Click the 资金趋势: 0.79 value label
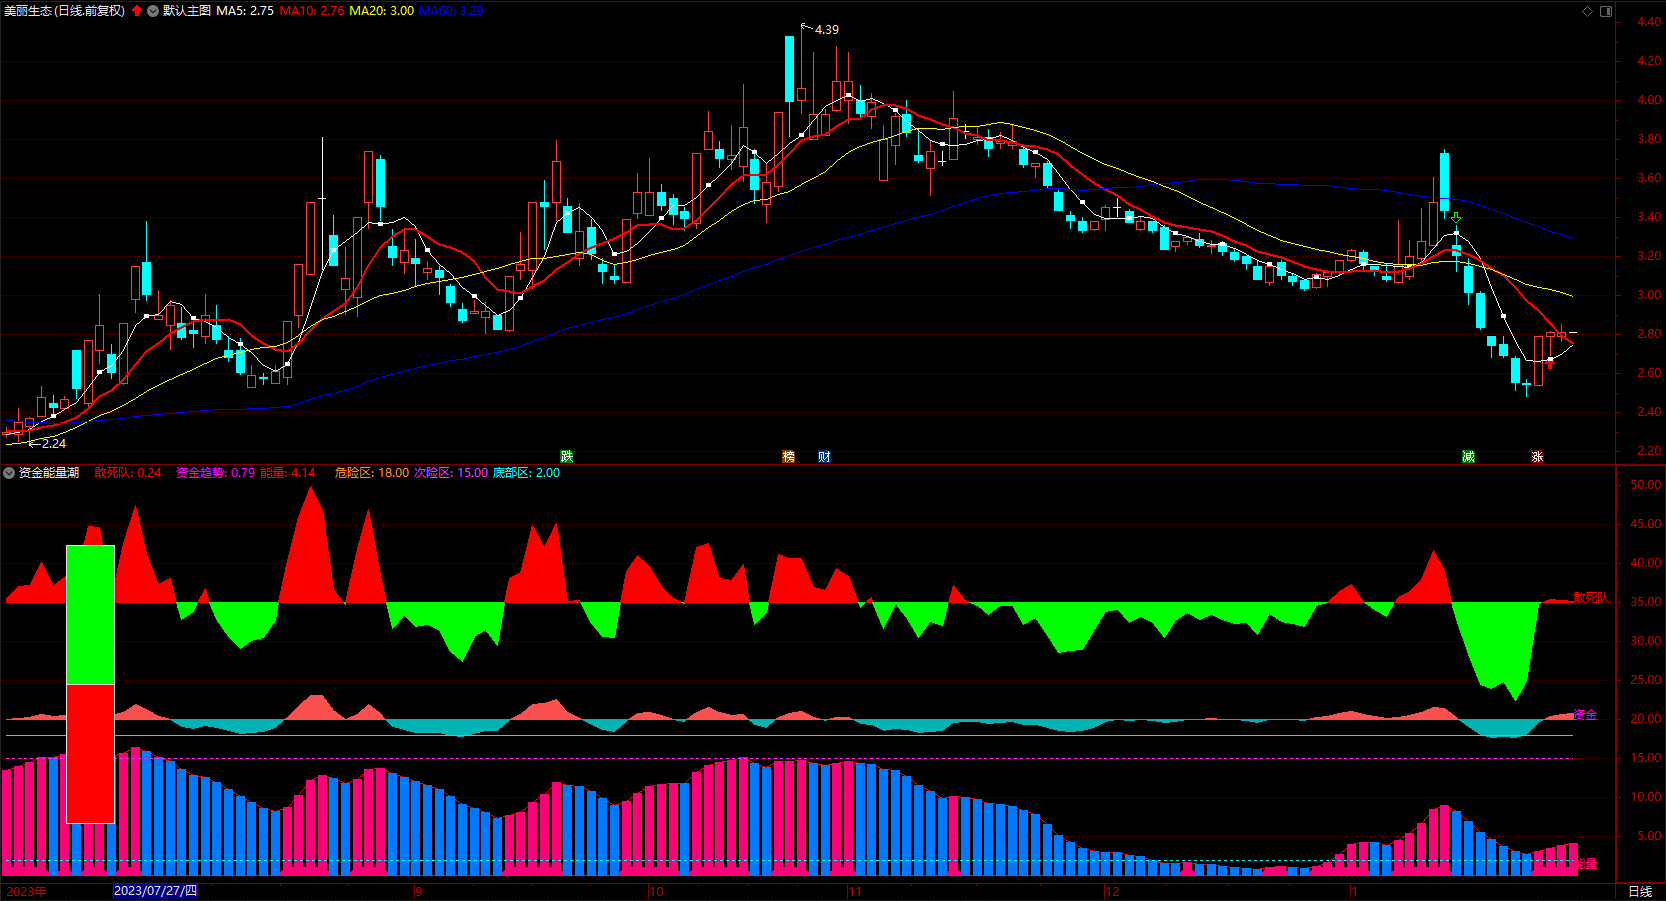 (215, 473)
